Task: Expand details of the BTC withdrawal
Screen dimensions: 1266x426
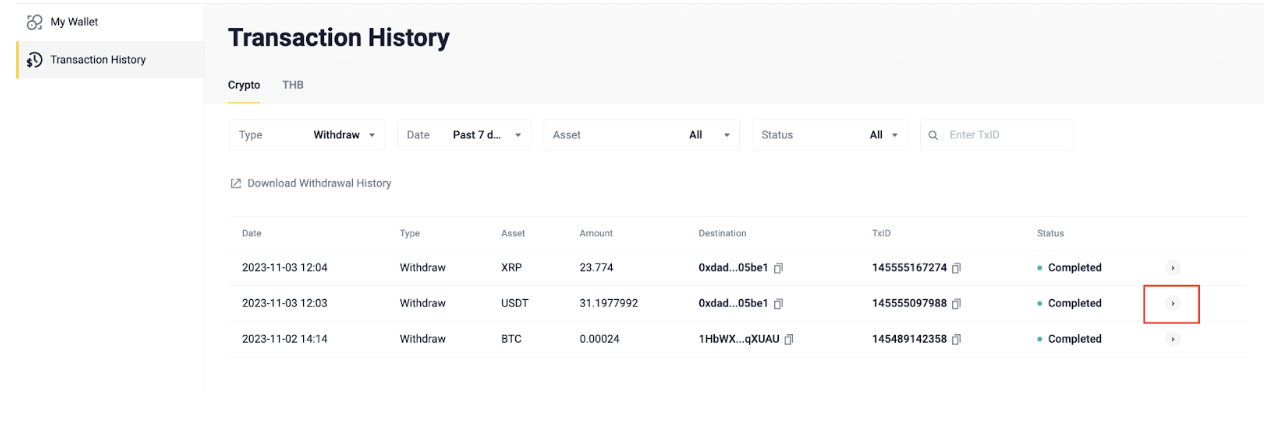Action: pos(1173,340)
